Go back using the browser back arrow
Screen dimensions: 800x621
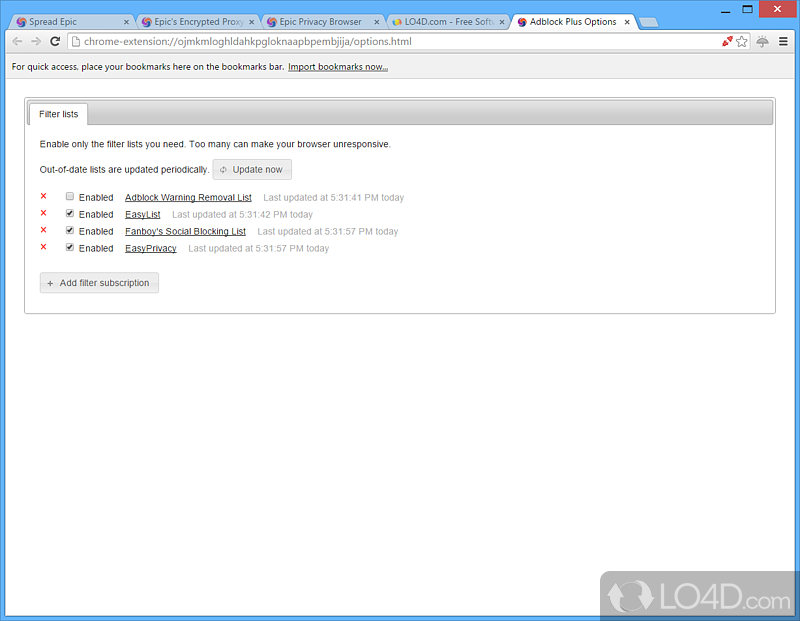tap(17, 42)
